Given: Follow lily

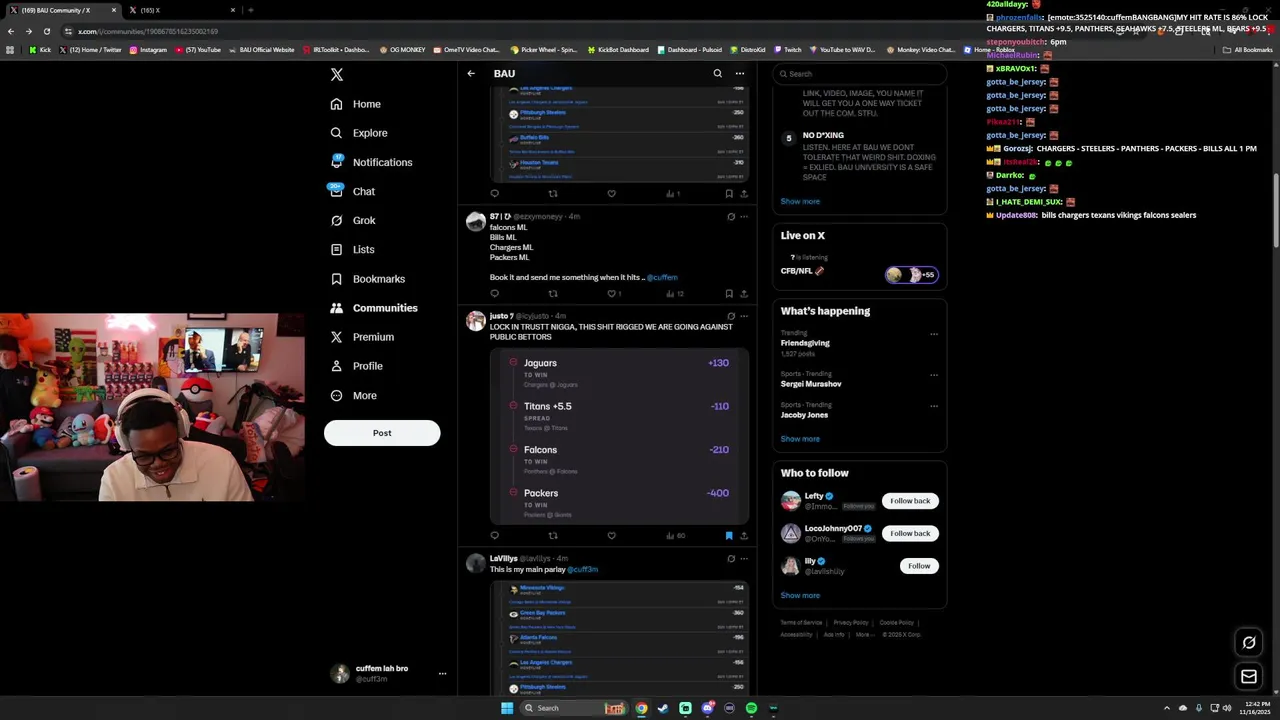Looking at the screenshot, I should [919, 566].
